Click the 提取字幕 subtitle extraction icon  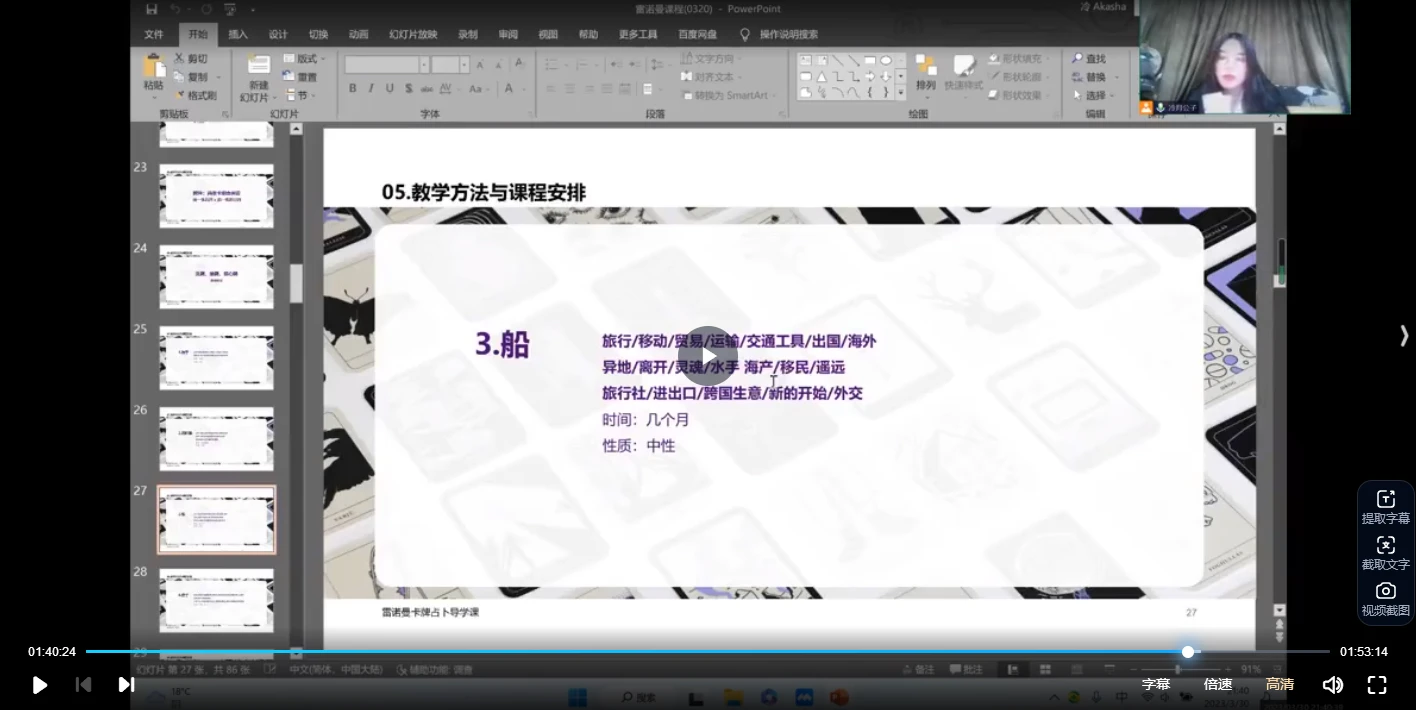tap(1385, 498)
